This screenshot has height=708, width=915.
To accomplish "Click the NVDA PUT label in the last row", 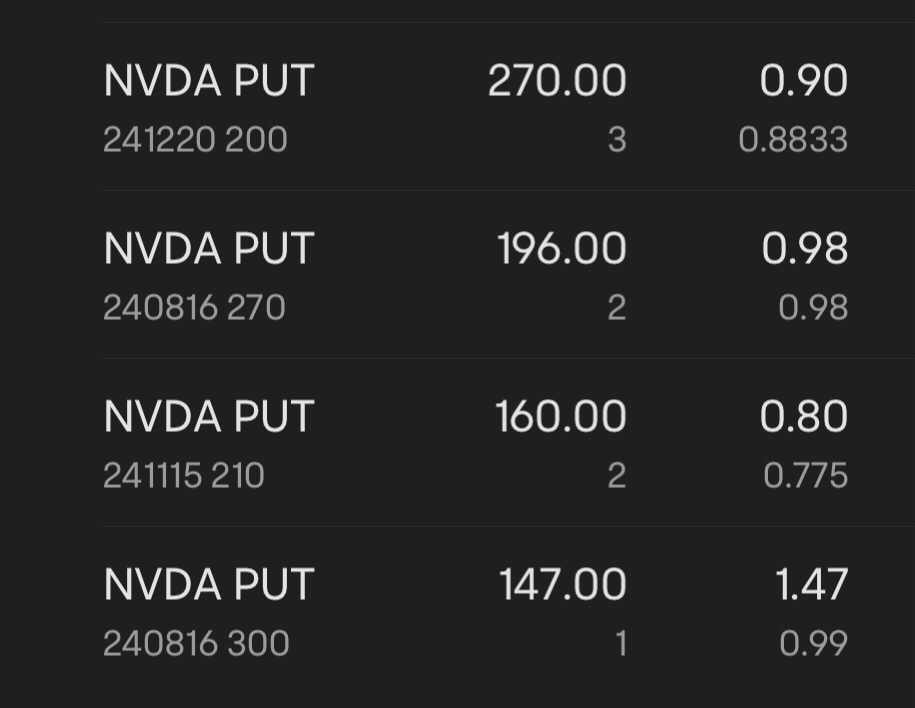I will (208, 584).
